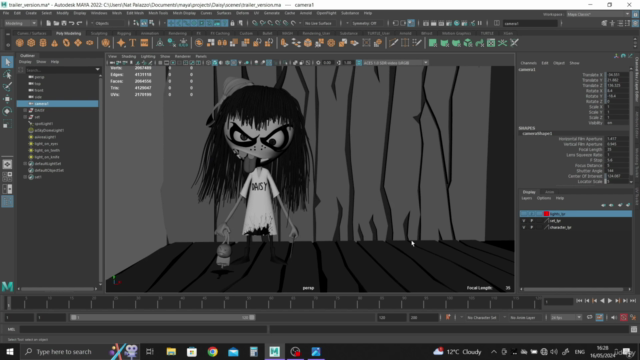
Task: Toggle visibility V on character_lyr layer
Action: [x=524, y=227]
